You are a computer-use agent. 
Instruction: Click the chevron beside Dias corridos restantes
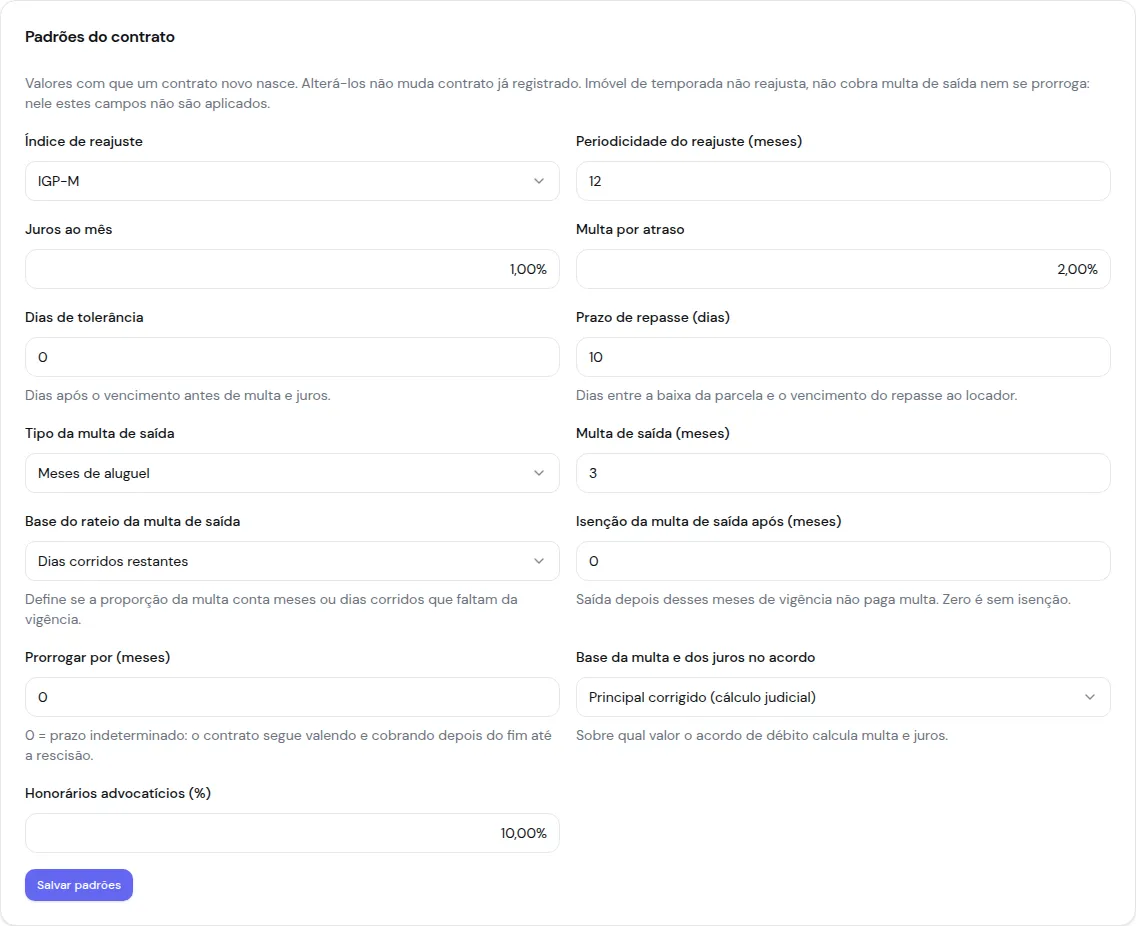tap(539, 561)
